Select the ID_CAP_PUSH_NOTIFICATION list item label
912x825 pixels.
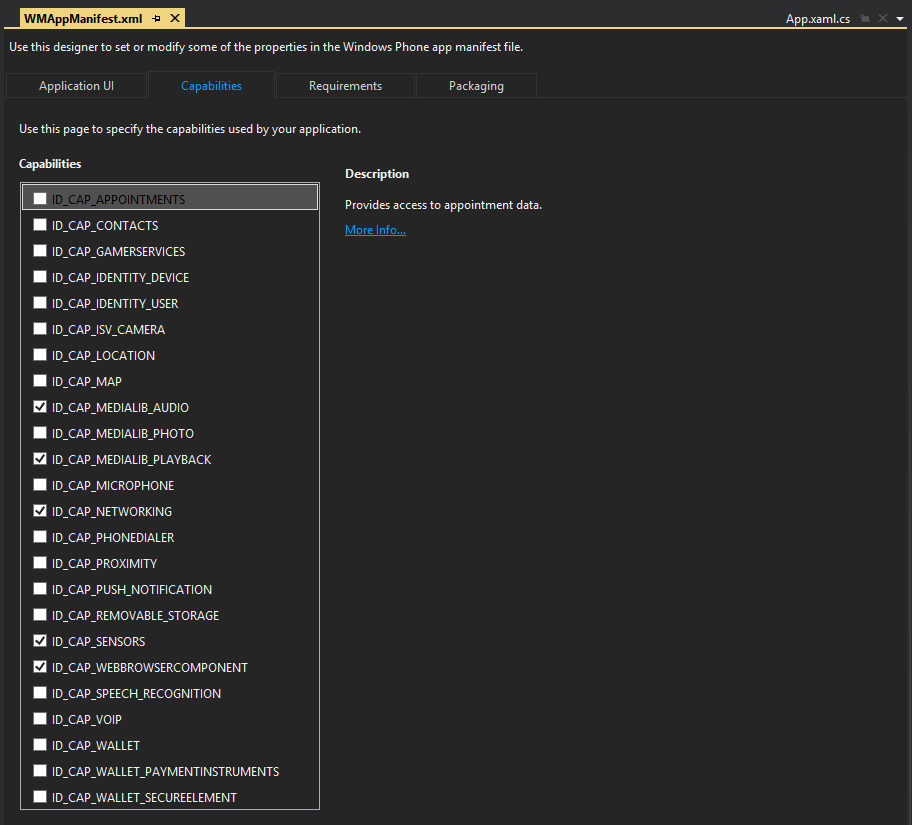pyautogui.click(x=132, y=590)
